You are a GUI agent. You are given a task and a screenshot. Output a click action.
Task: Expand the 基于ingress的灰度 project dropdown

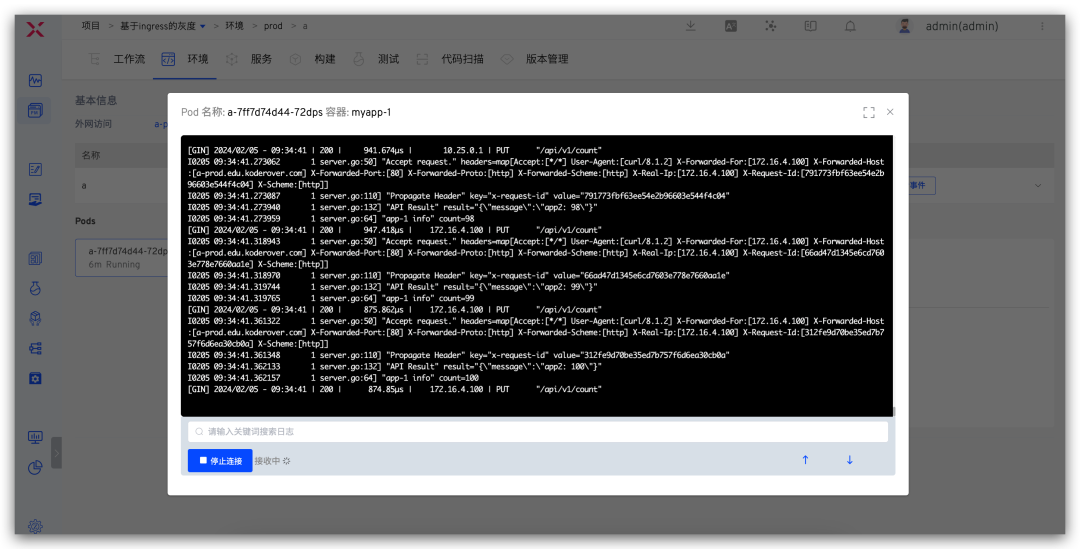(x=163, y=26)
